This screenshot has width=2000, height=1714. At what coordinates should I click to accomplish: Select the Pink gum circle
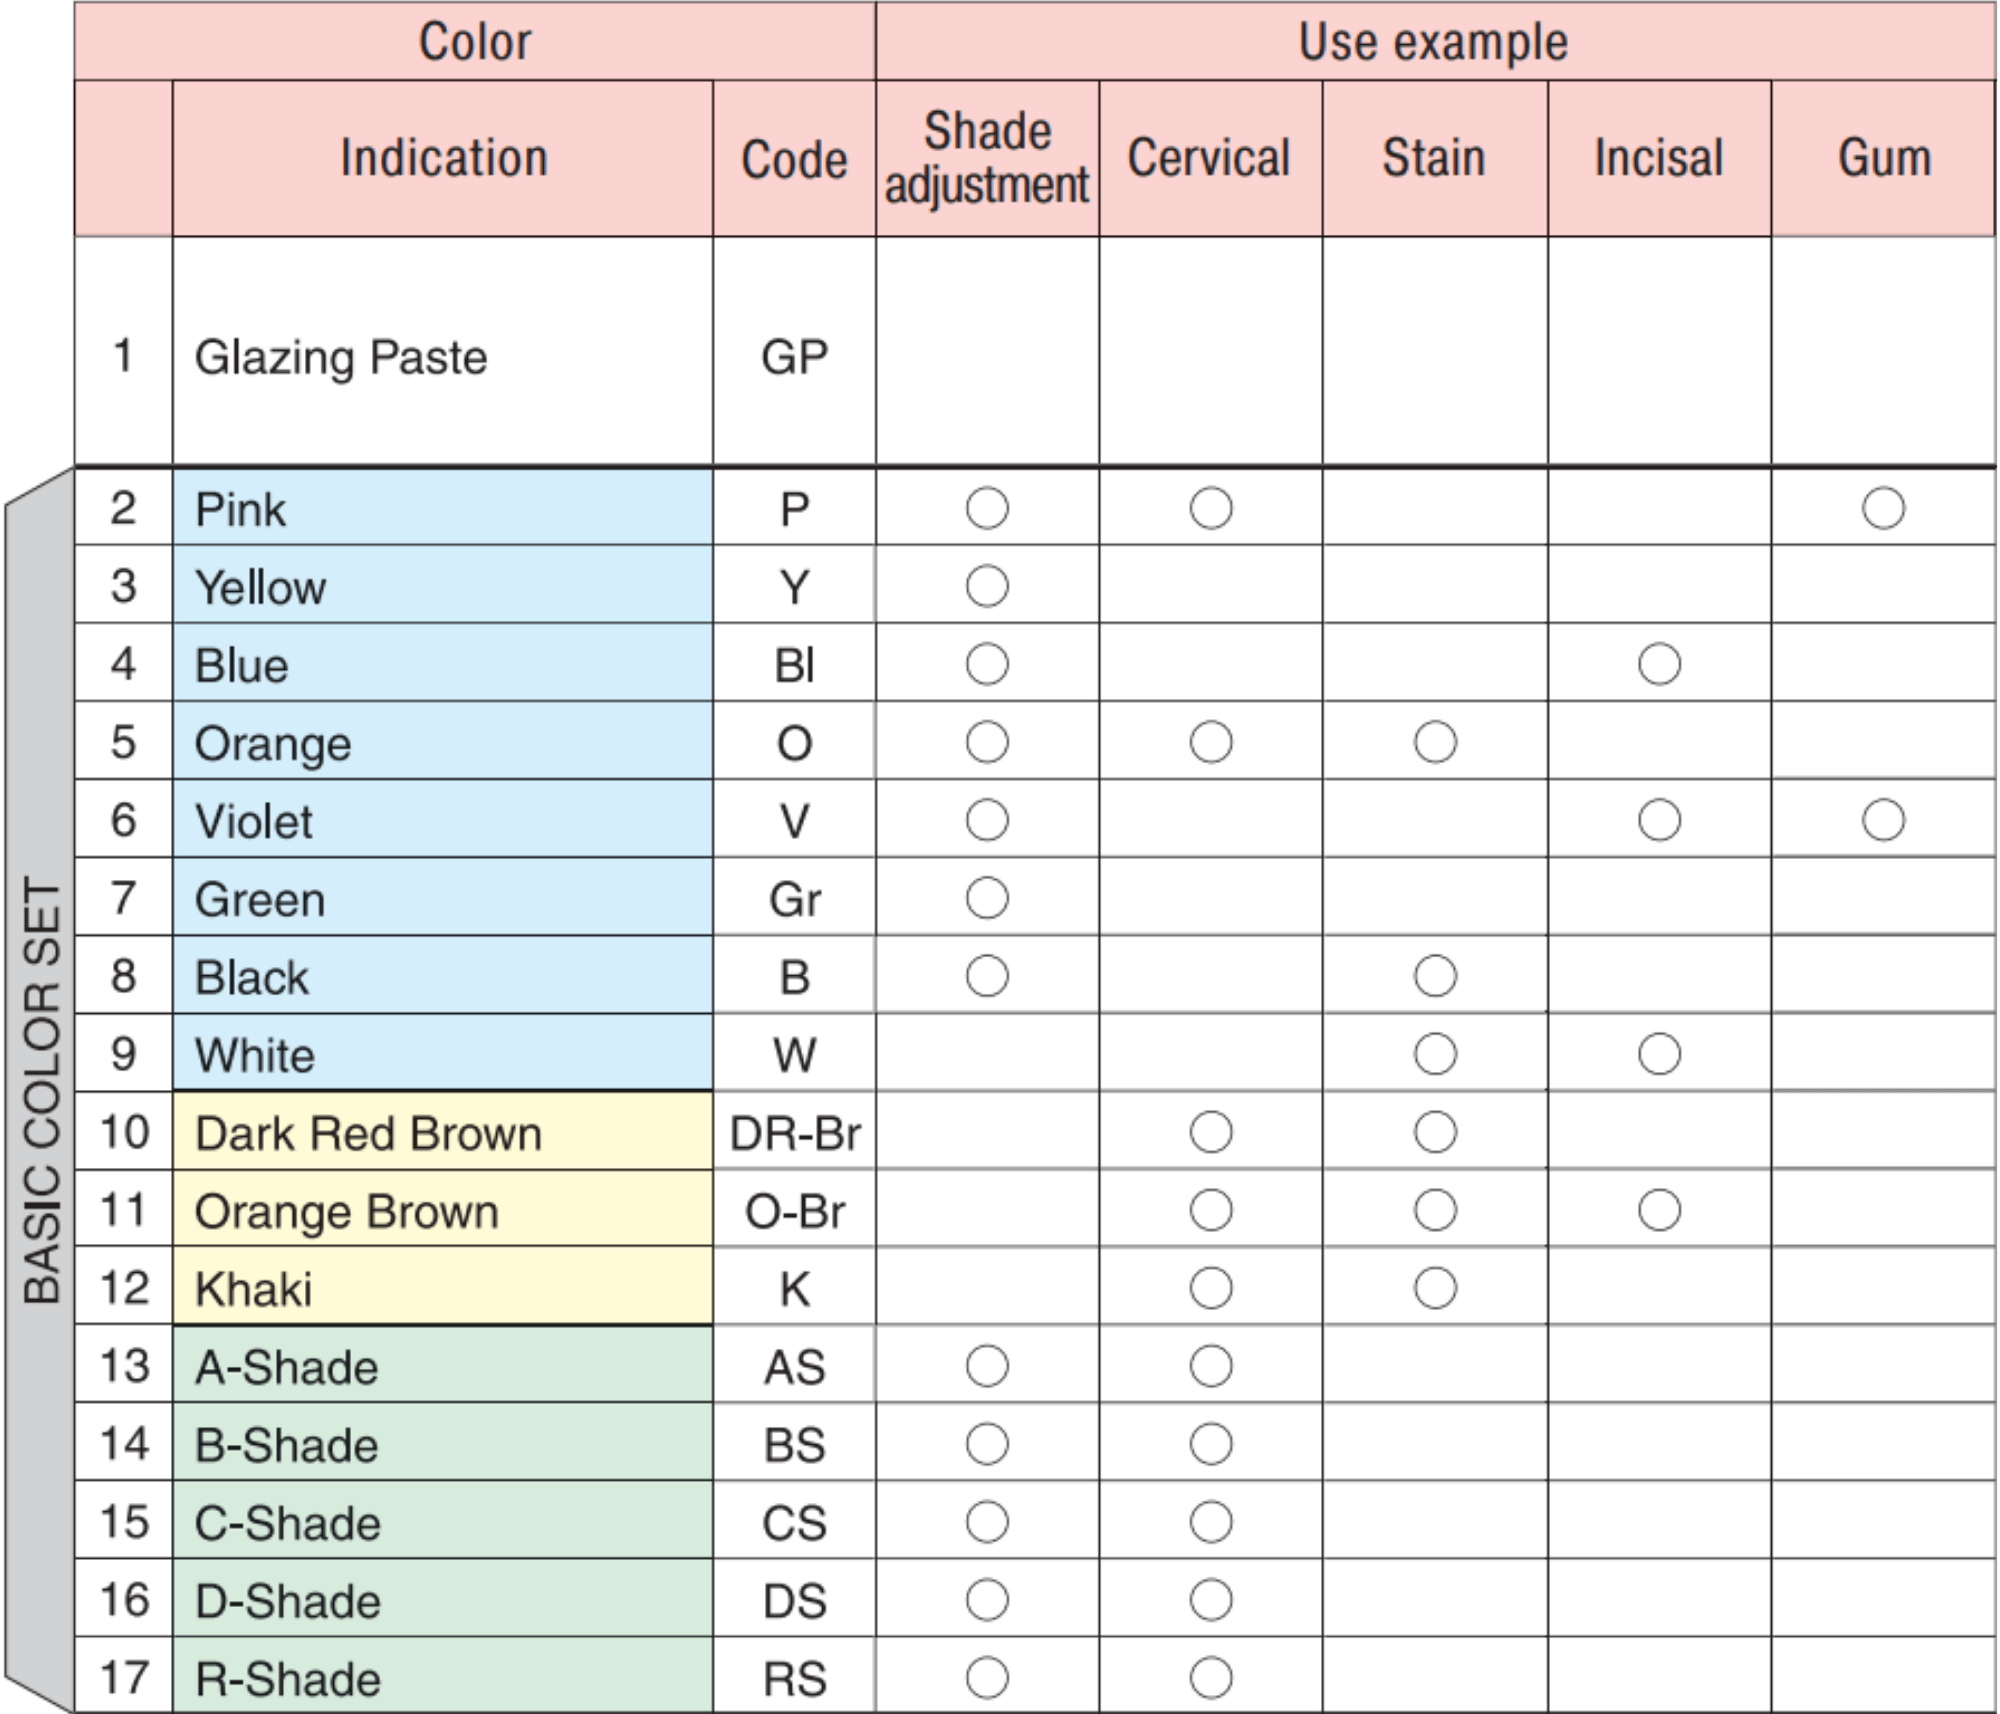(x=1883, y=508)
